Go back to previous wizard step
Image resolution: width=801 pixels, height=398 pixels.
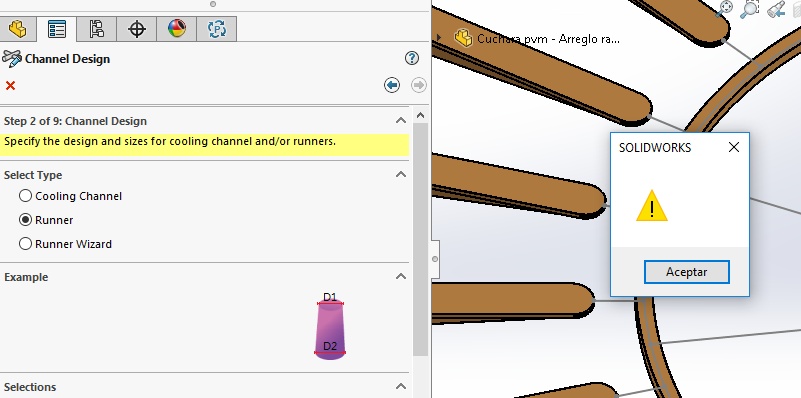pyautogui.click(x=392, y=85)
